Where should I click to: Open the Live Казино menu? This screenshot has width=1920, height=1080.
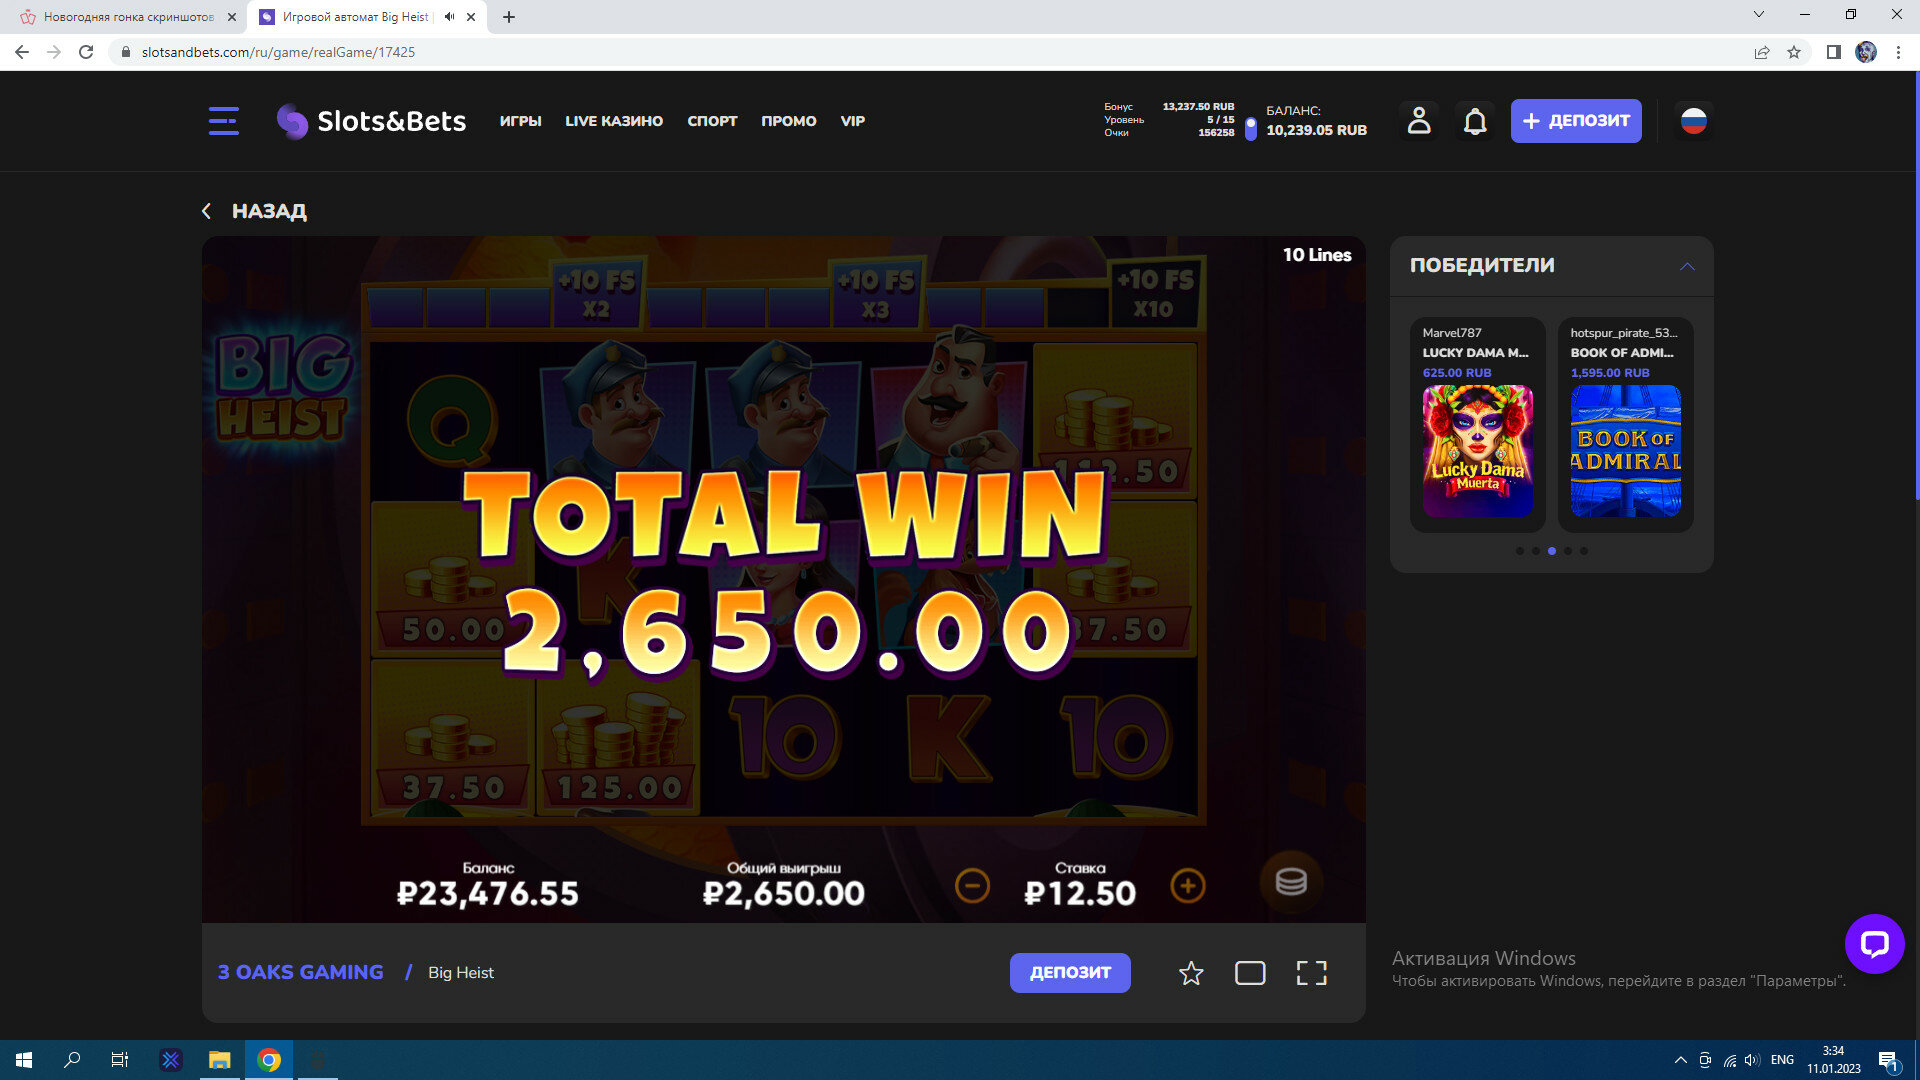tap(613, 121)
